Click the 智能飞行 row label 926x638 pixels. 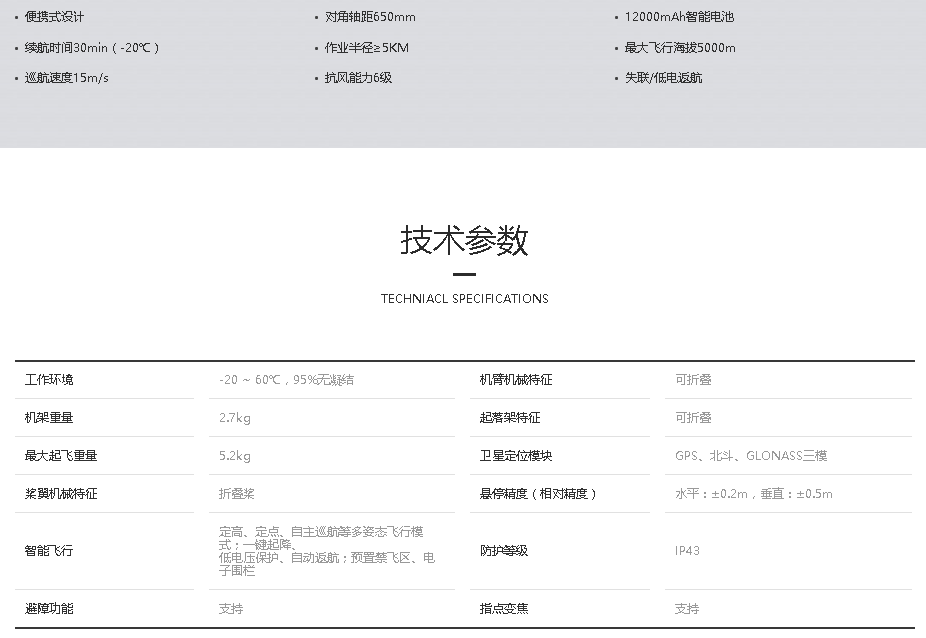click(x=49, y=551)
